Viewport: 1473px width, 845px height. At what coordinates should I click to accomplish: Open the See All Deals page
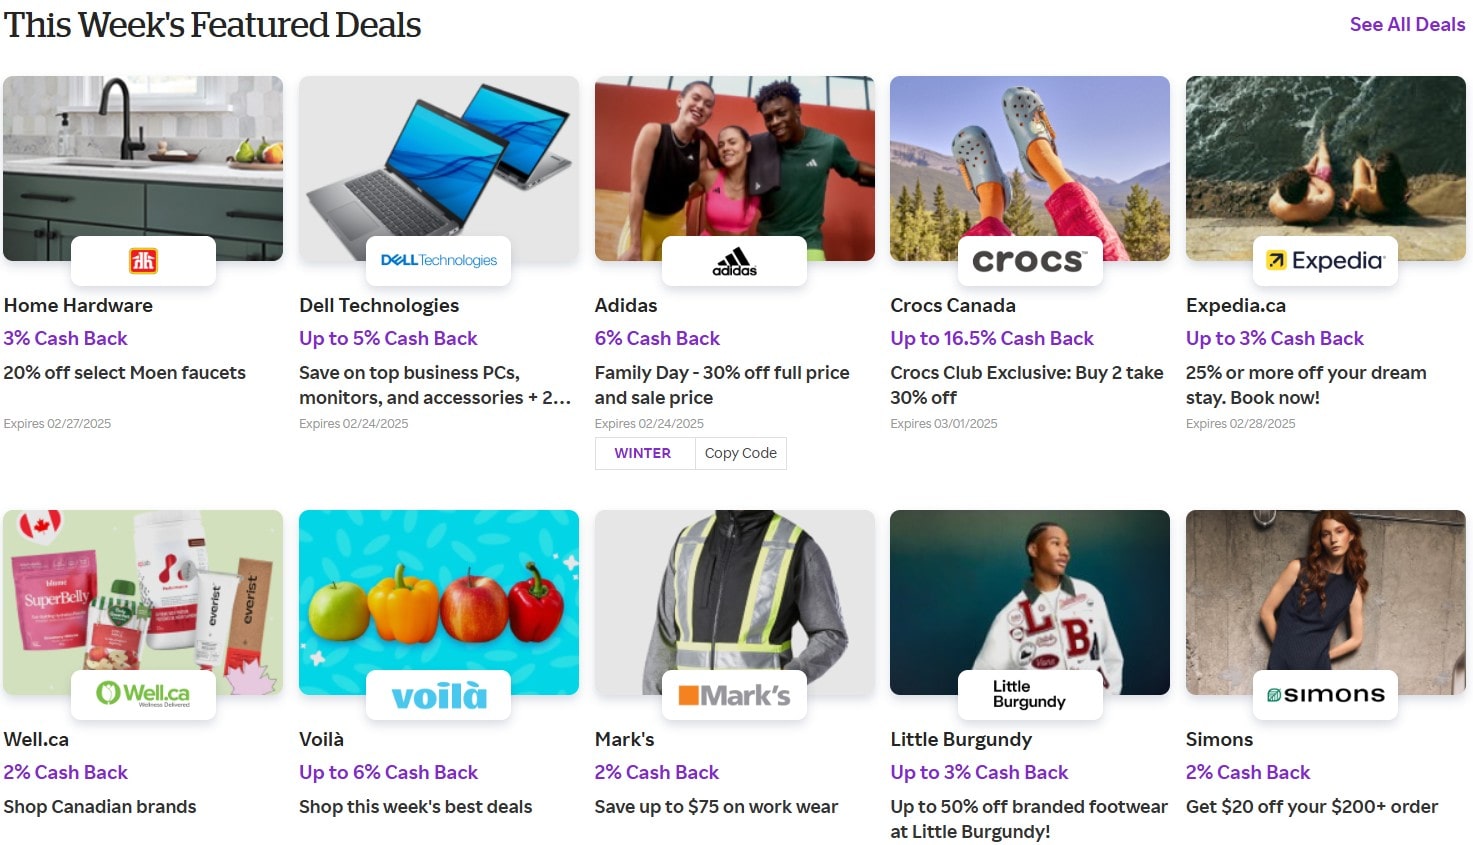click(x=1406, y=24)
